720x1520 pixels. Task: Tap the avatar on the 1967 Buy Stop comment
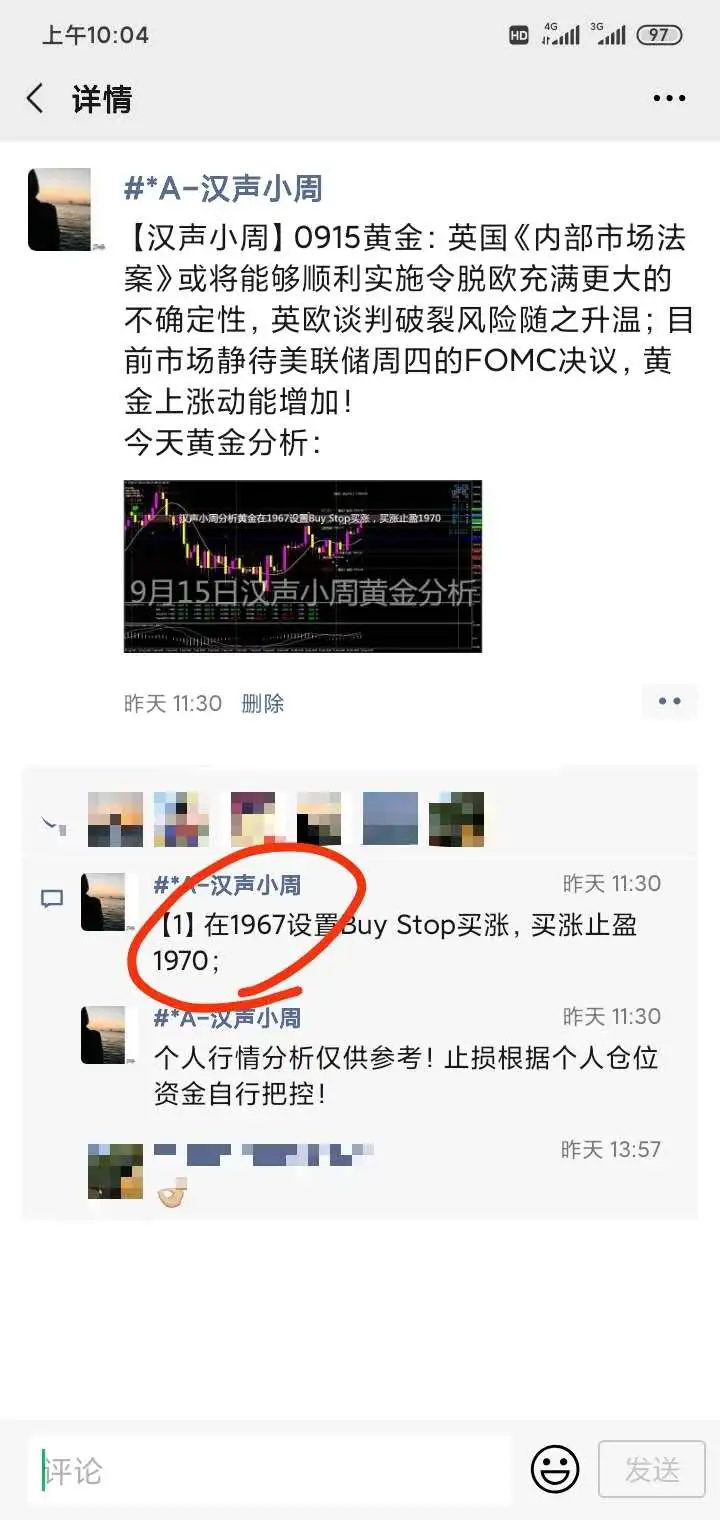pos(103,902)
